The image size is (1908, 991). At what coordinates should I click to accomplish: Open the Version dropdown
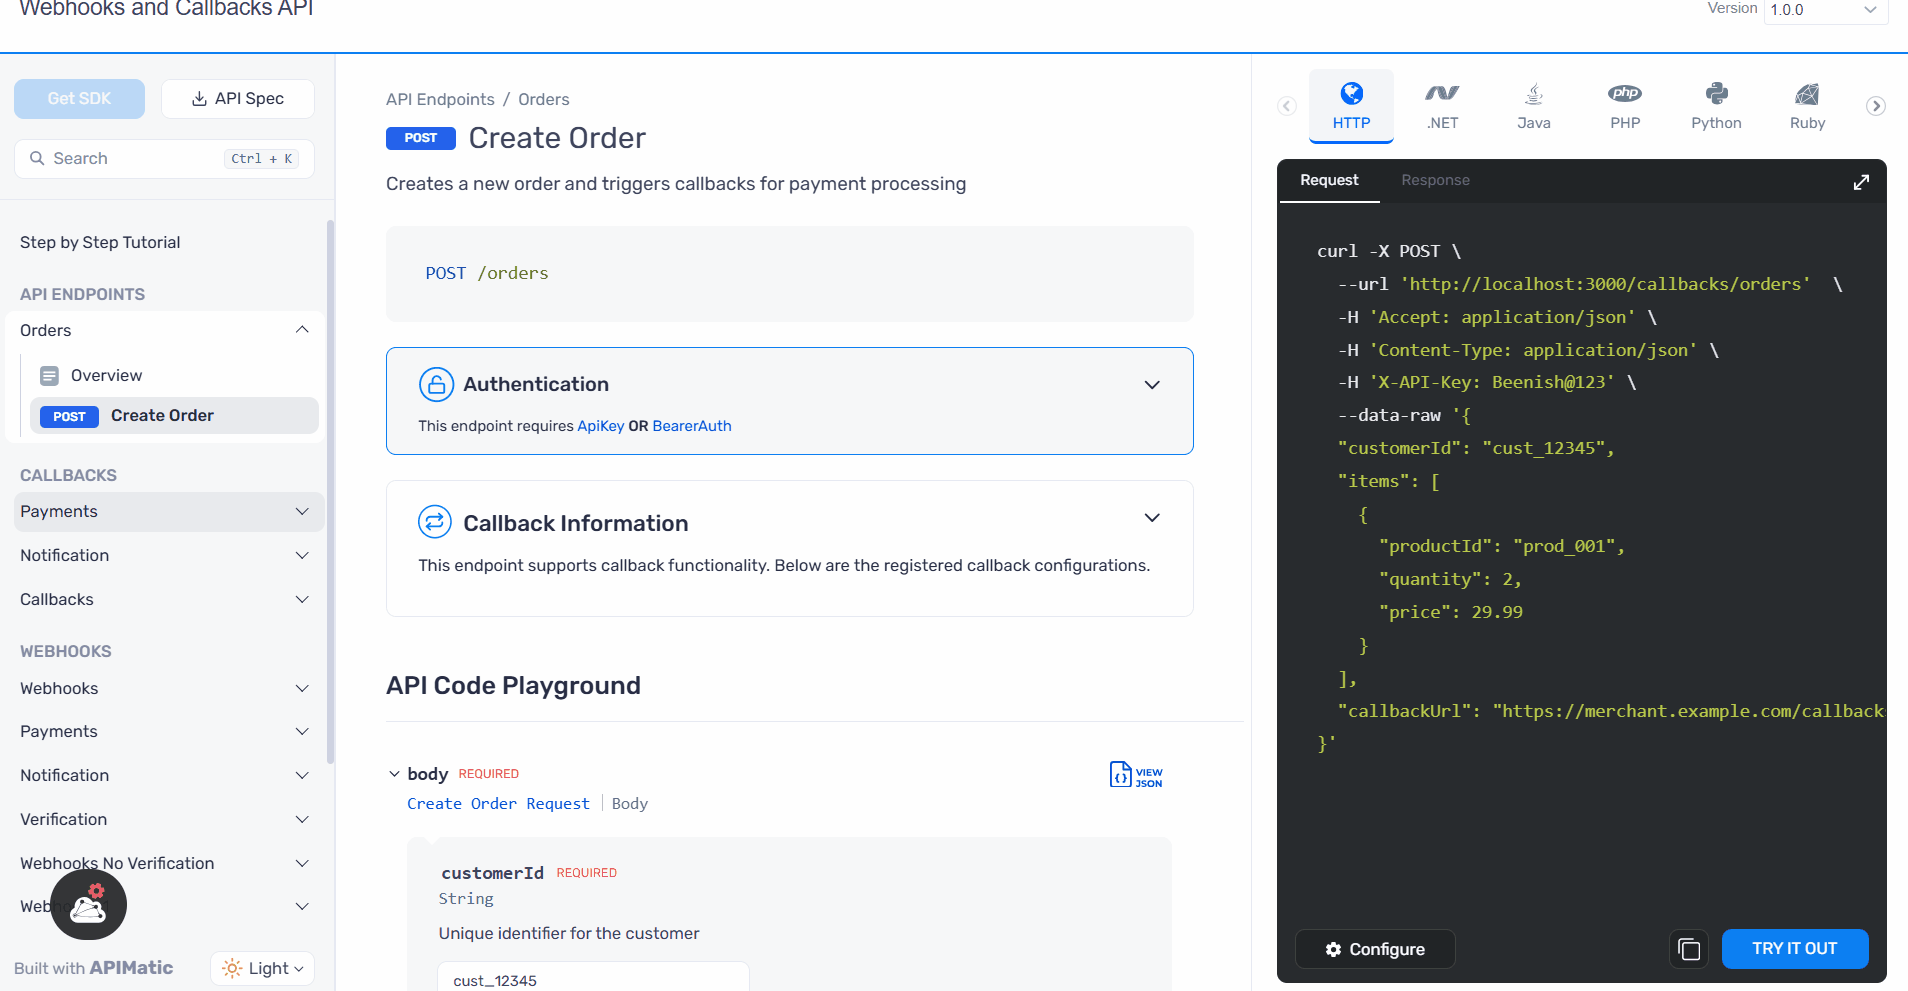tap(1825, 10)
